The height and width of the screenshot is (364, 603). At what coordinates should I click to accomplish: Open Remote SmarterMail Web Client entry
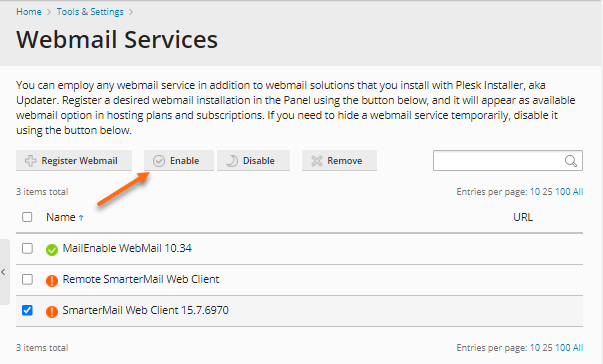[x=141, y=279]
